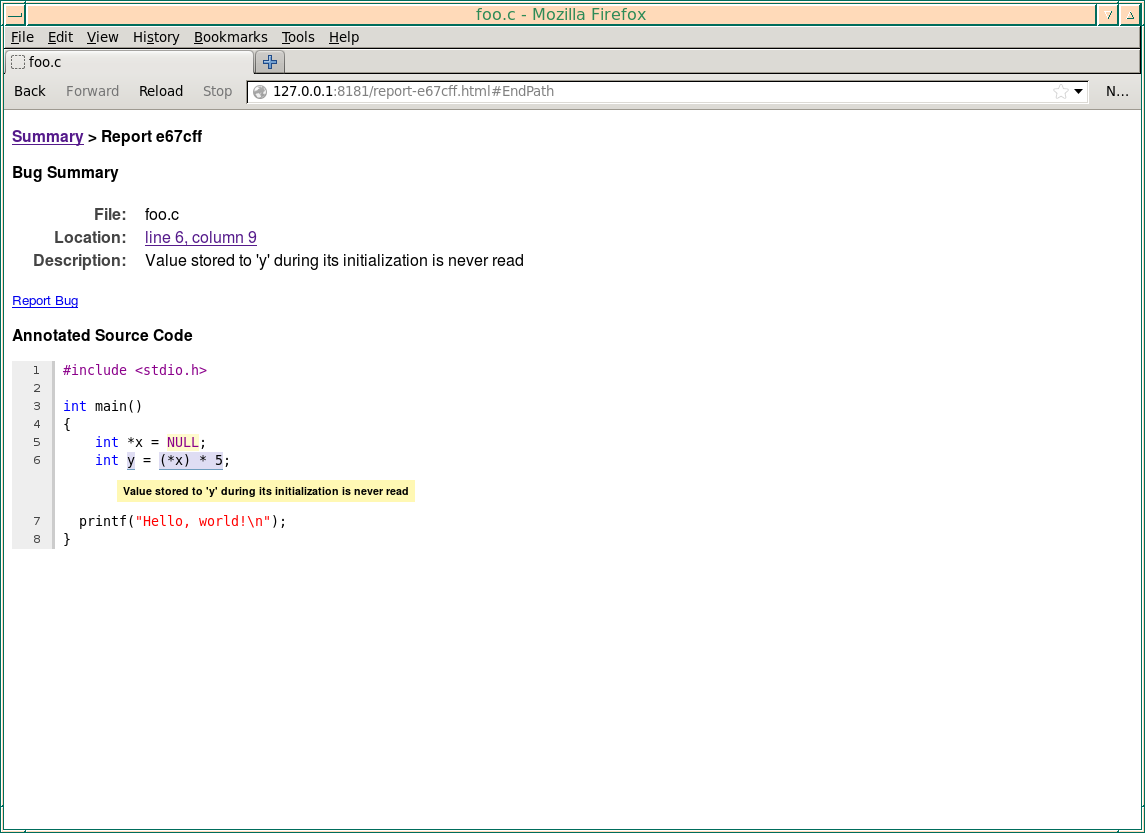1145x833 pixels.
Task: Bookmark this page with the star icon
Action: (1060, 91)
